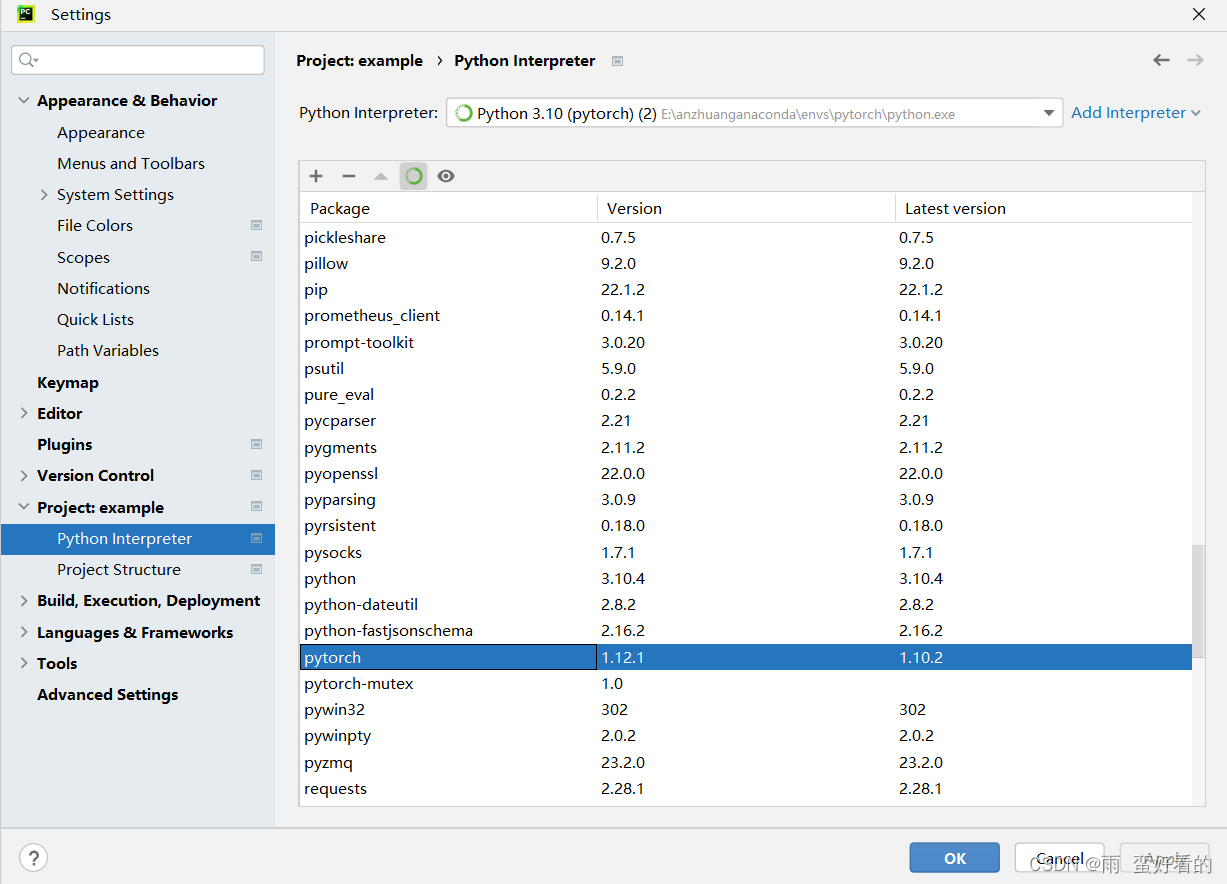Navigate back with the left arrow icon
This screenshot has height=884, width=1227.
coord(1160,60)
